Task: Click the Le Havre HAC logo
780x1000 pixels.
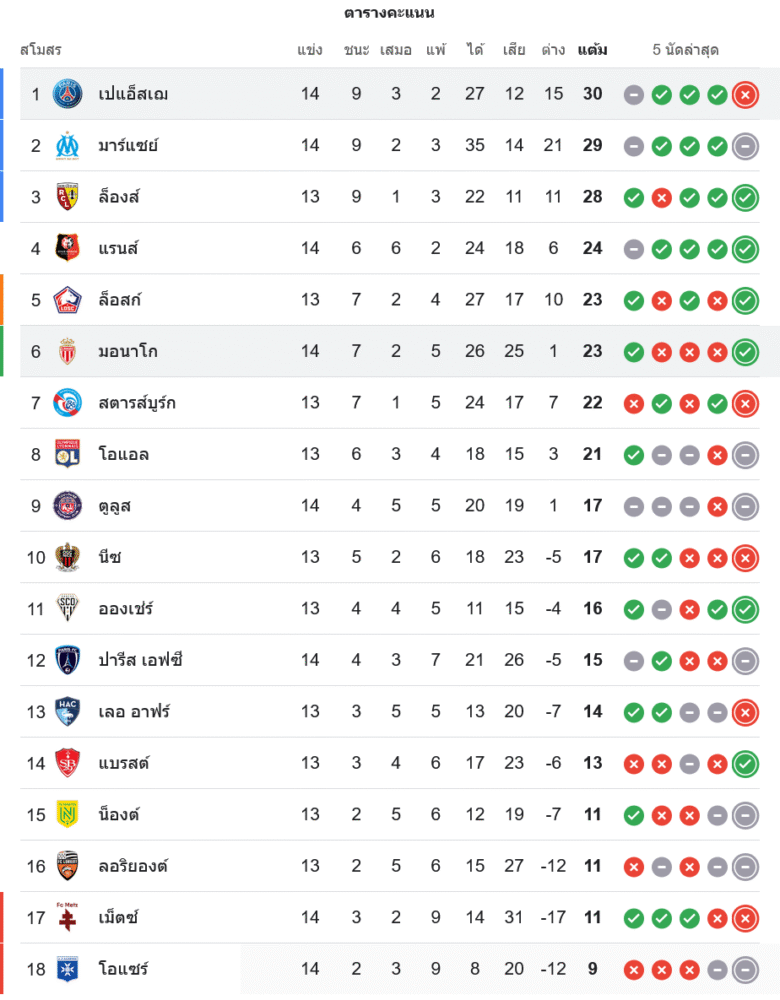Action: tap(68, 712)
